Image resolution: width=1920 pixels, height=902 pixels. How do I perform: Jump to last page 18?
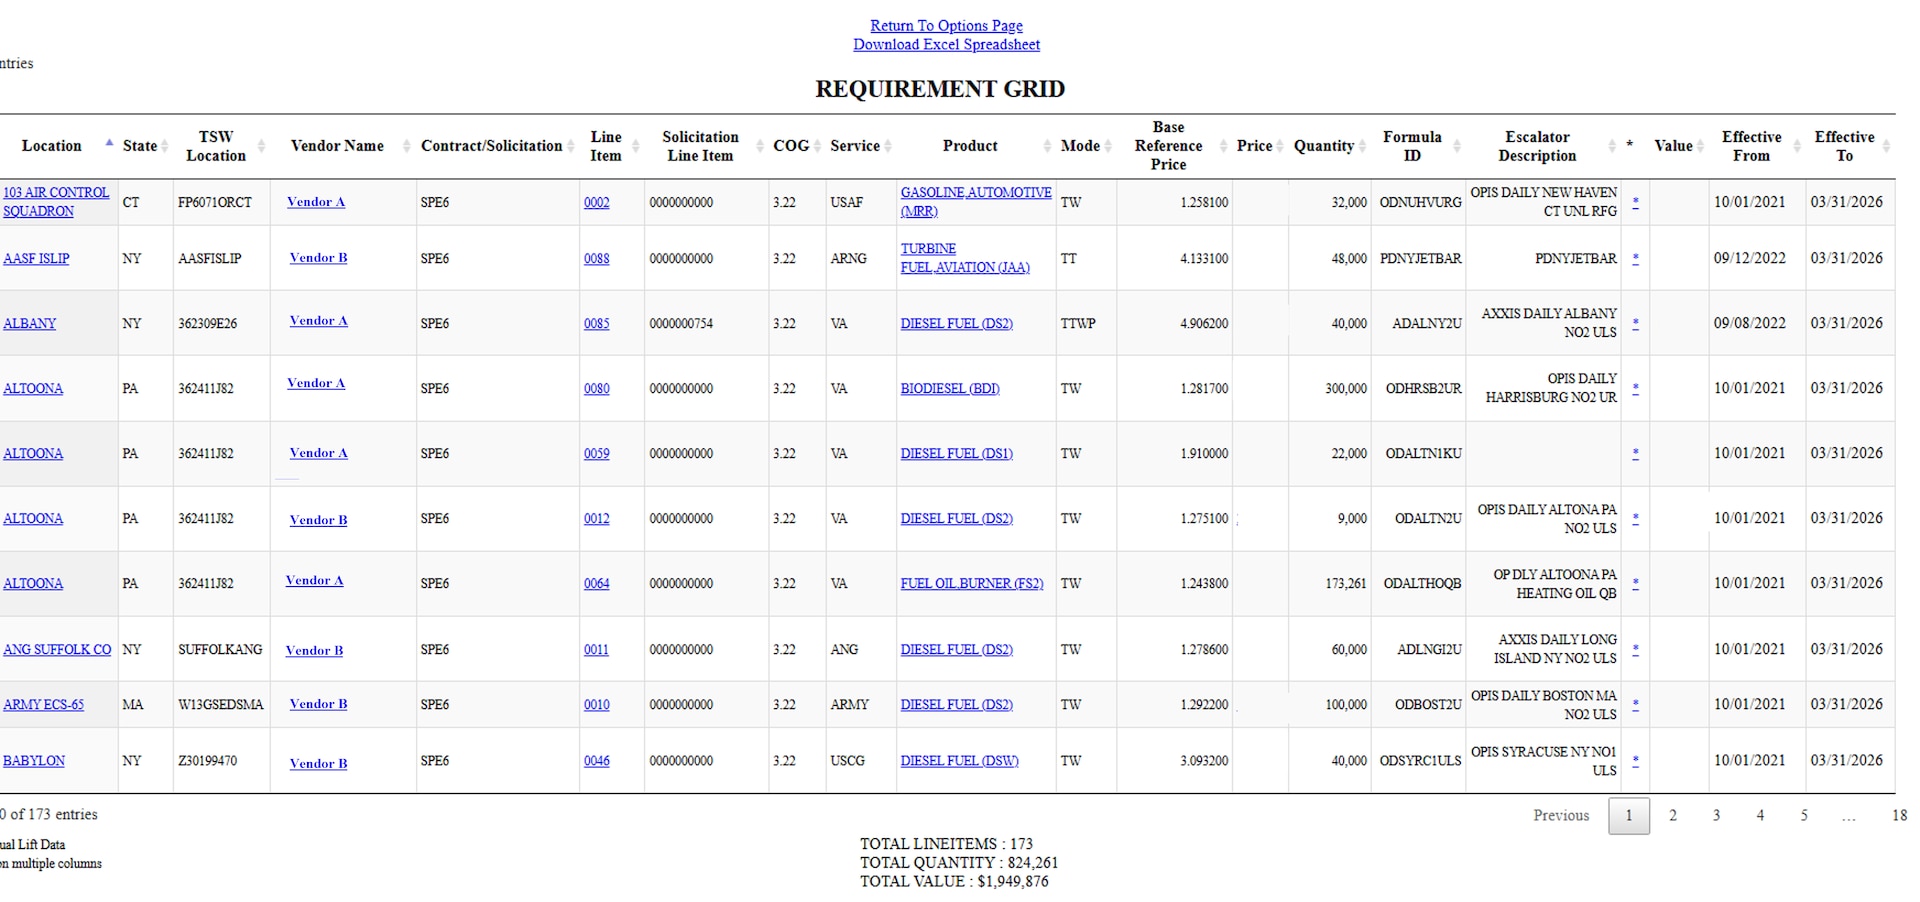(x=1899, y=815)
